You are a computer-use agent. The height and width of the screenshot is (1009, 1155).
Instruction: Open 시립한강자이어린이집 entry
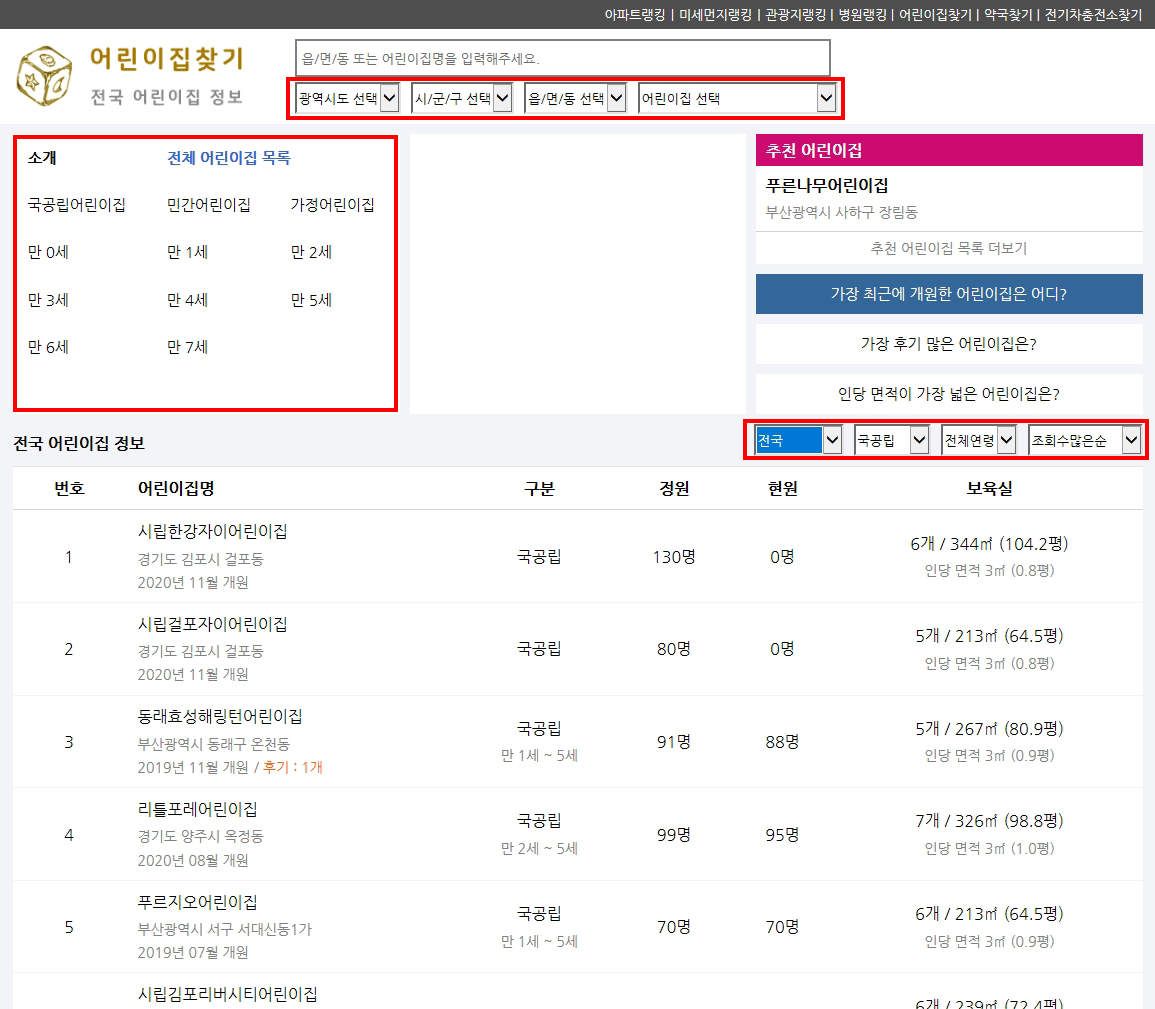point(212,531)
